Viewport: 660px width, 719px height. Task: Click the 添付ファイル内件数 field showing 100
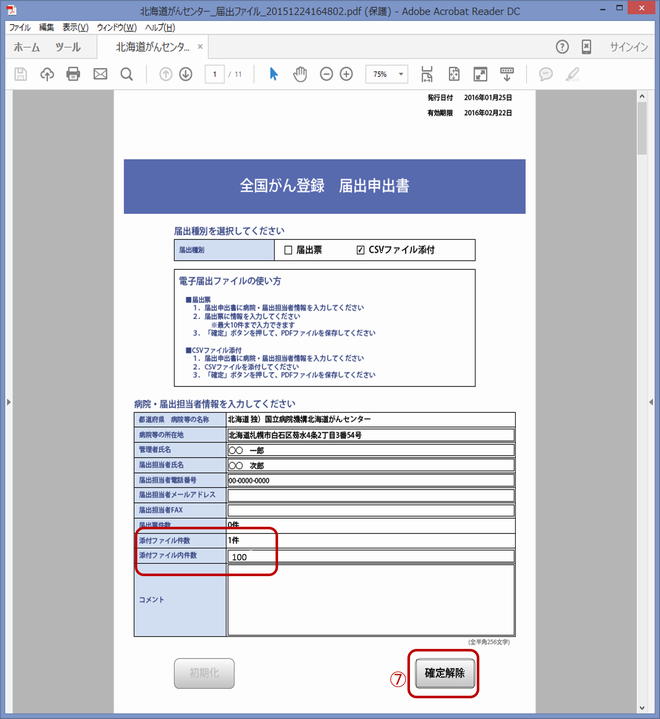coord(371,556)
